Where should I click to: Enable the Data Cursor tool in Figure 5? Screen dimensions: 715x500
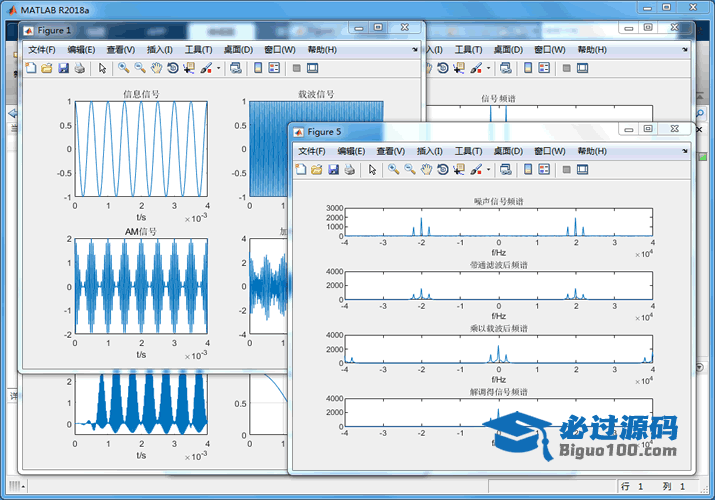click(x=459, y=170)
